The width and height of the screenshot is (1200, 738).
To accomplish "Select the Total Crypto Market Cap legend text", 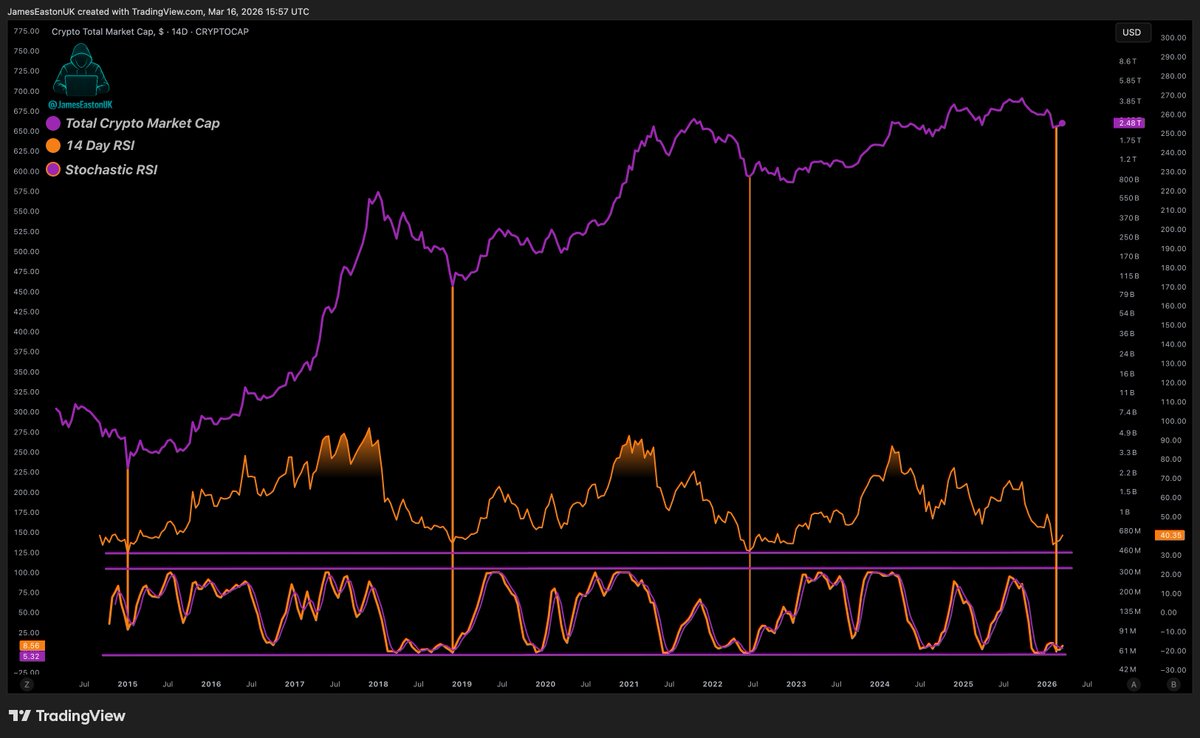I will pyautogui.click(x=142, y=123).
